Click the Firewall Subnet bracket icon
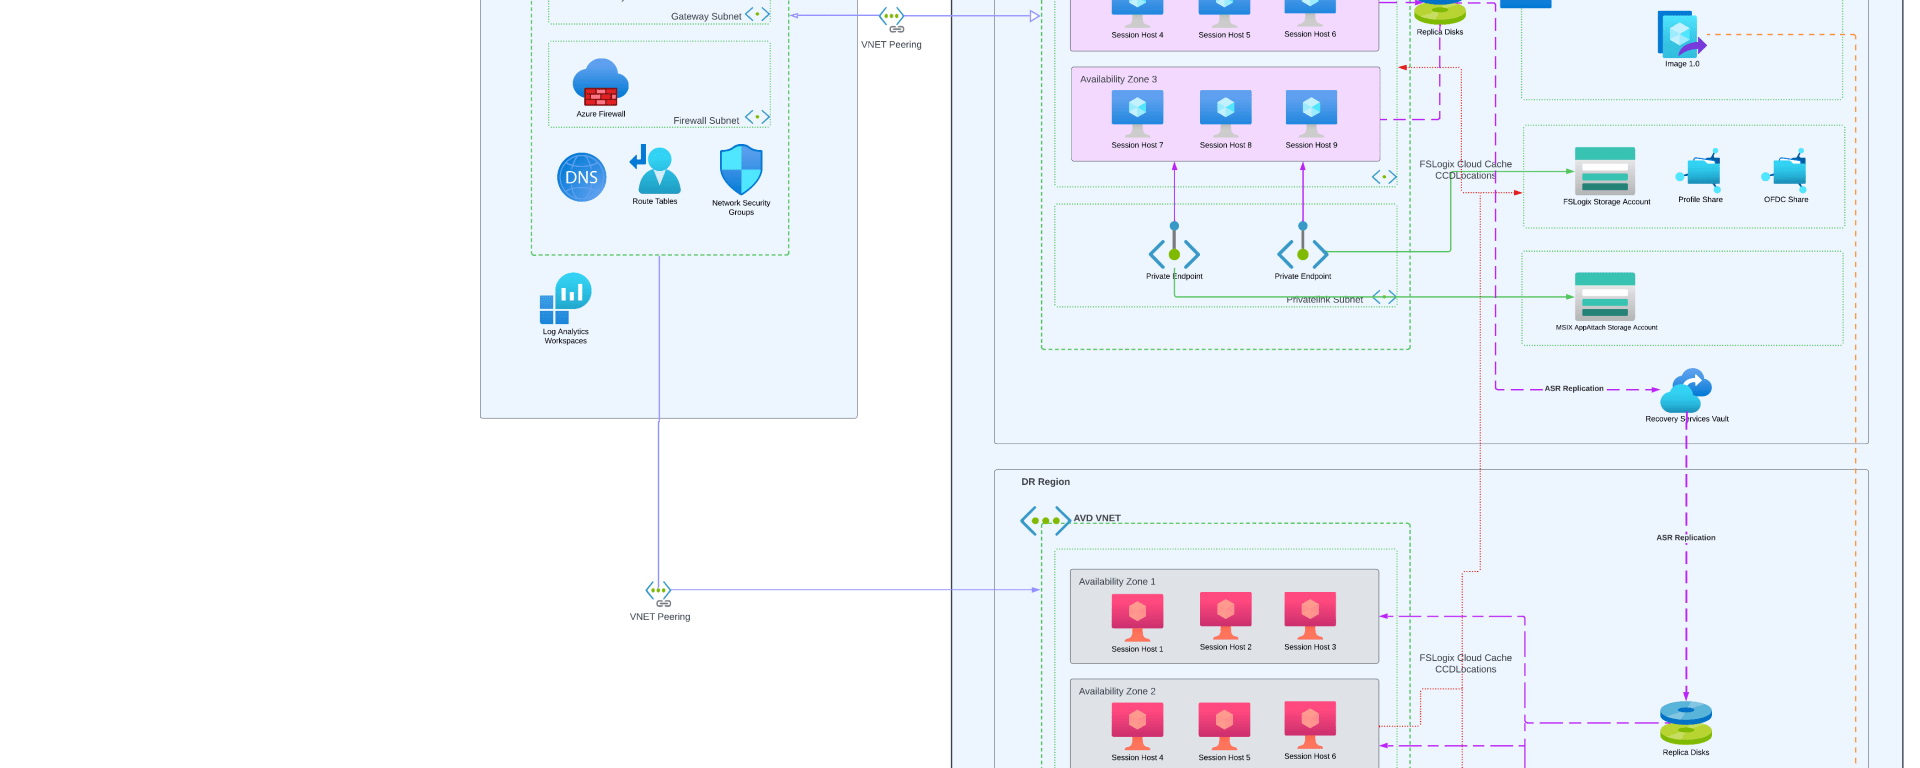Screen dimensions: 1920x768 click(x=757, y=118)
